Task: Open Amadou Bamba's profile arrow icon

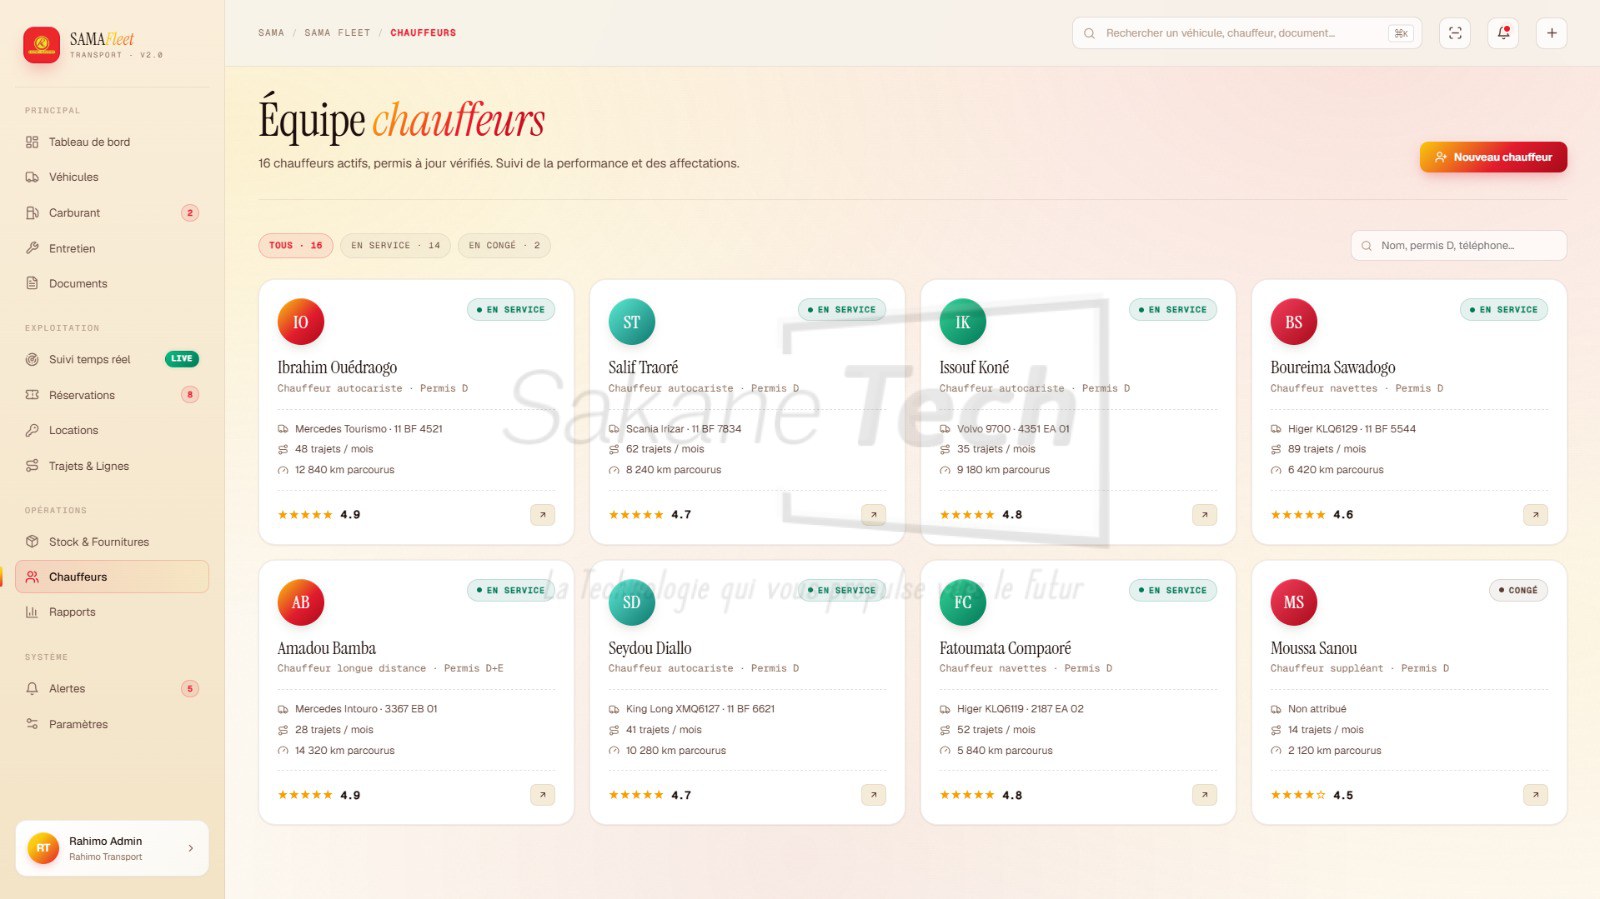Action: tap(542, 795)
